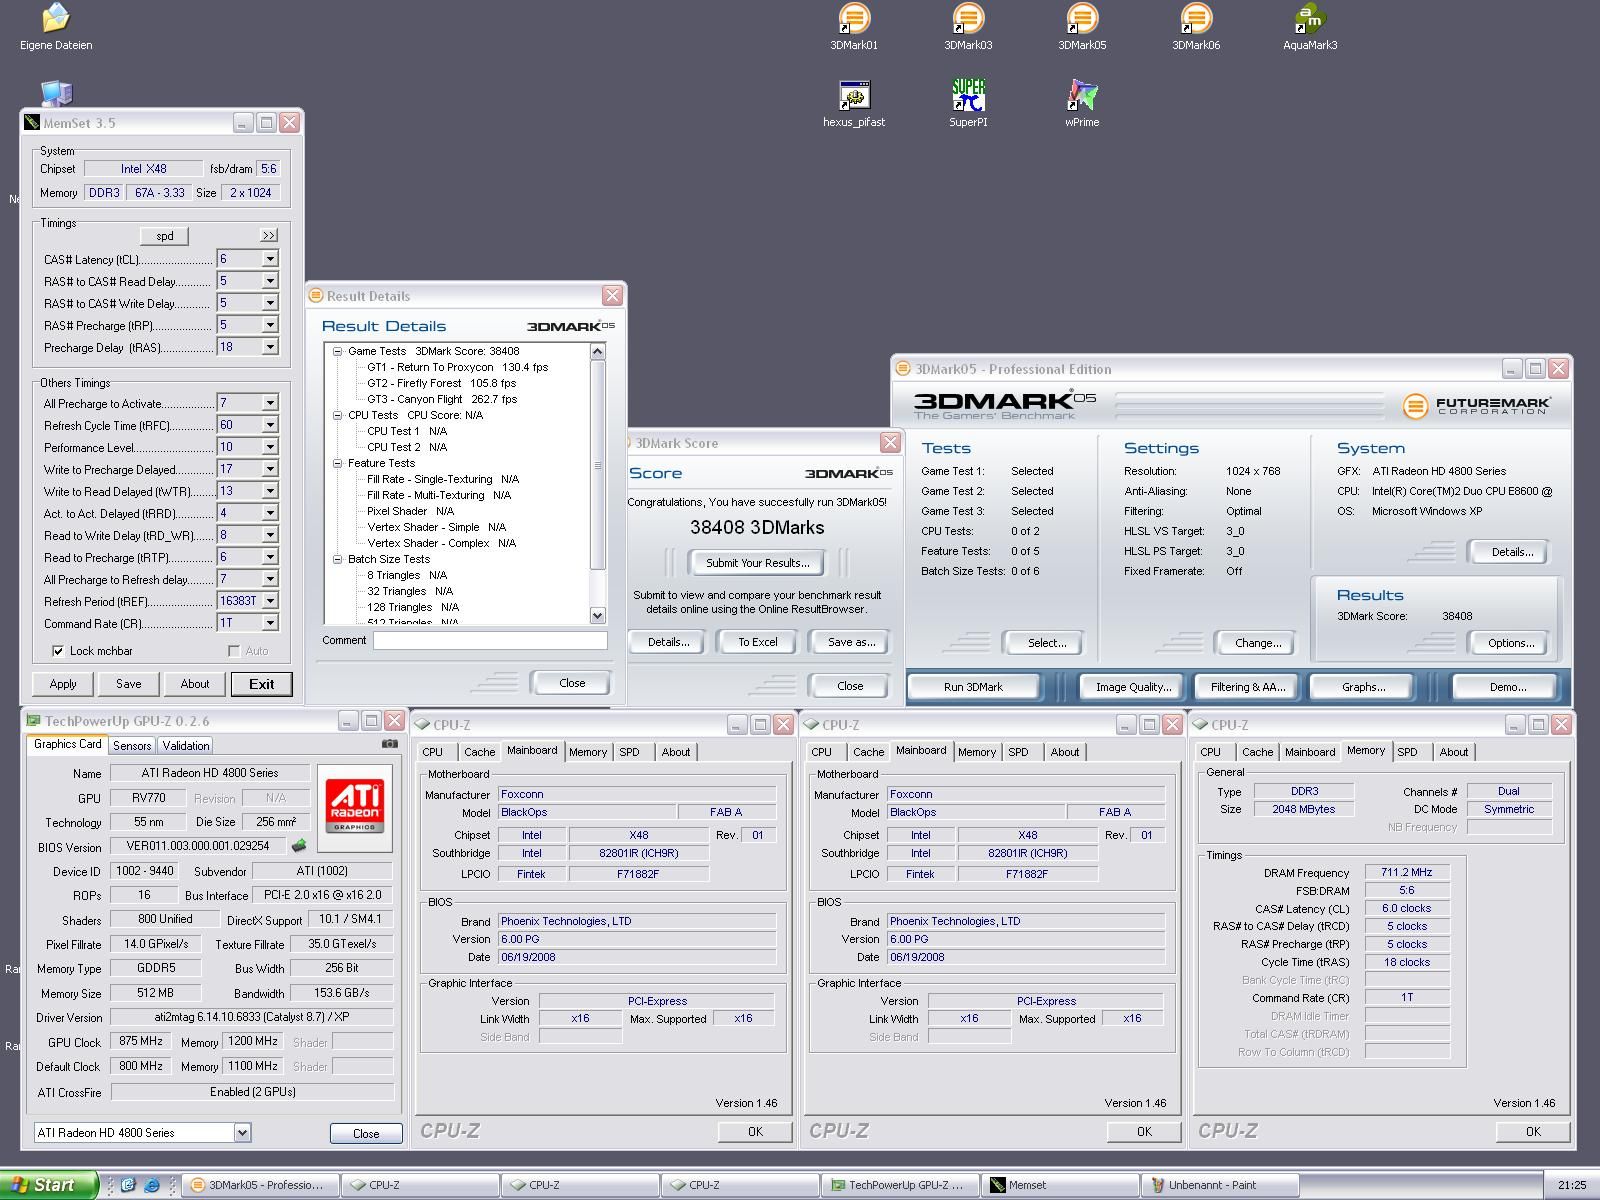Click Image Quality button in 3DMark05
This screenshot has width=1600, height=1200.
click(1133, 687)
